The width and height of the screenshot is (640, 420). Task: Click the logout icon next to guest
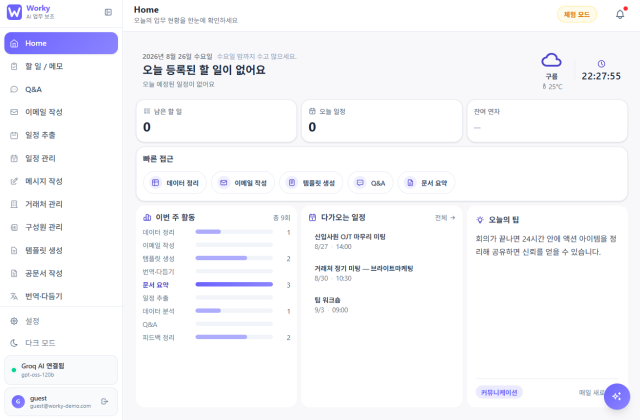[x=104, y=402]
